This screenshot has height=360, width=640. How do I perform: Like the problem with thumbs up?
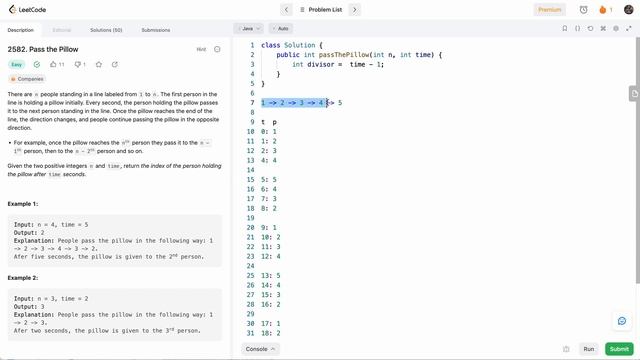(x=57, y=64)
